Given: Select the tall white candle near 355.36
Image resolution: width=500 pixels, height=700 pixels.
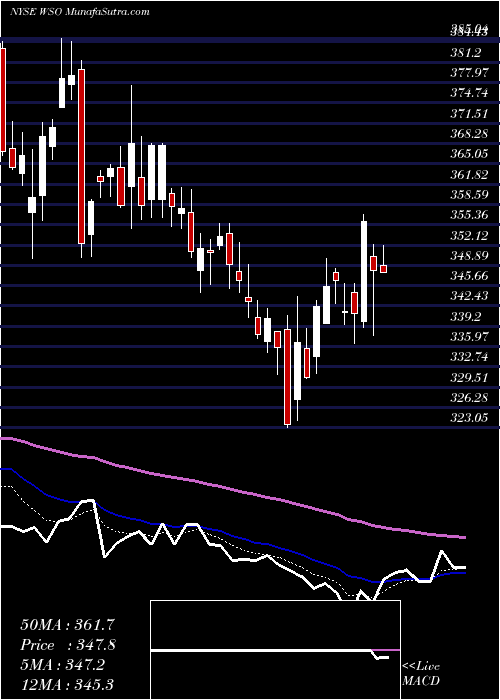Looking at the screenshot, I should (x=364, y=271).
